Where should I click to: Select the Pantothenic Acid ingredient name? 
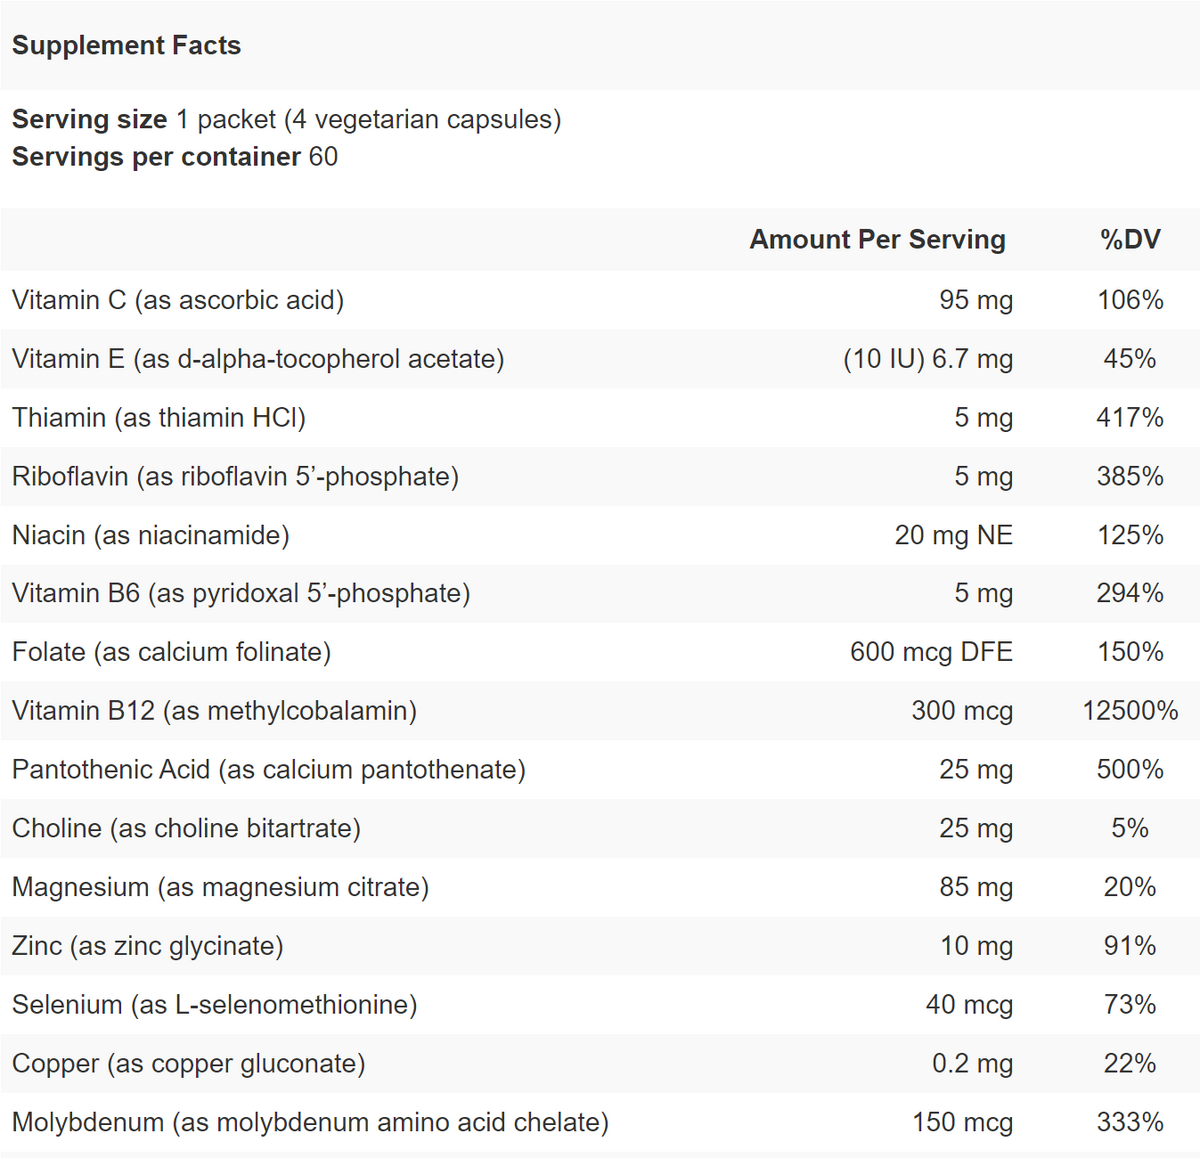click(269, 770)
